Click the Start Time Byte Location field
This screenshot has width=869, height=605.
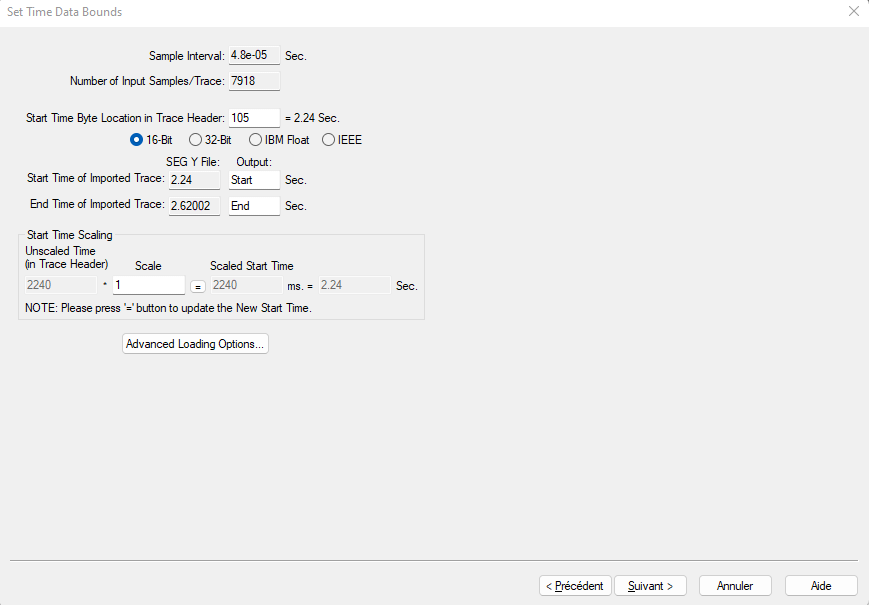click(254, 118)
